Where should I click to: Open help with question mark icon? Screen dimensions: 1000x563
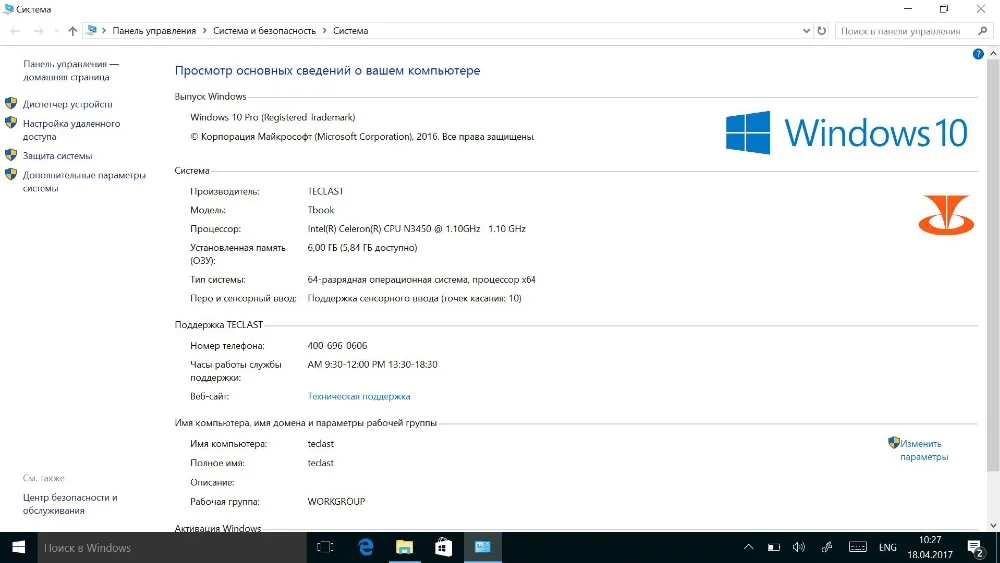coord(978,54)
